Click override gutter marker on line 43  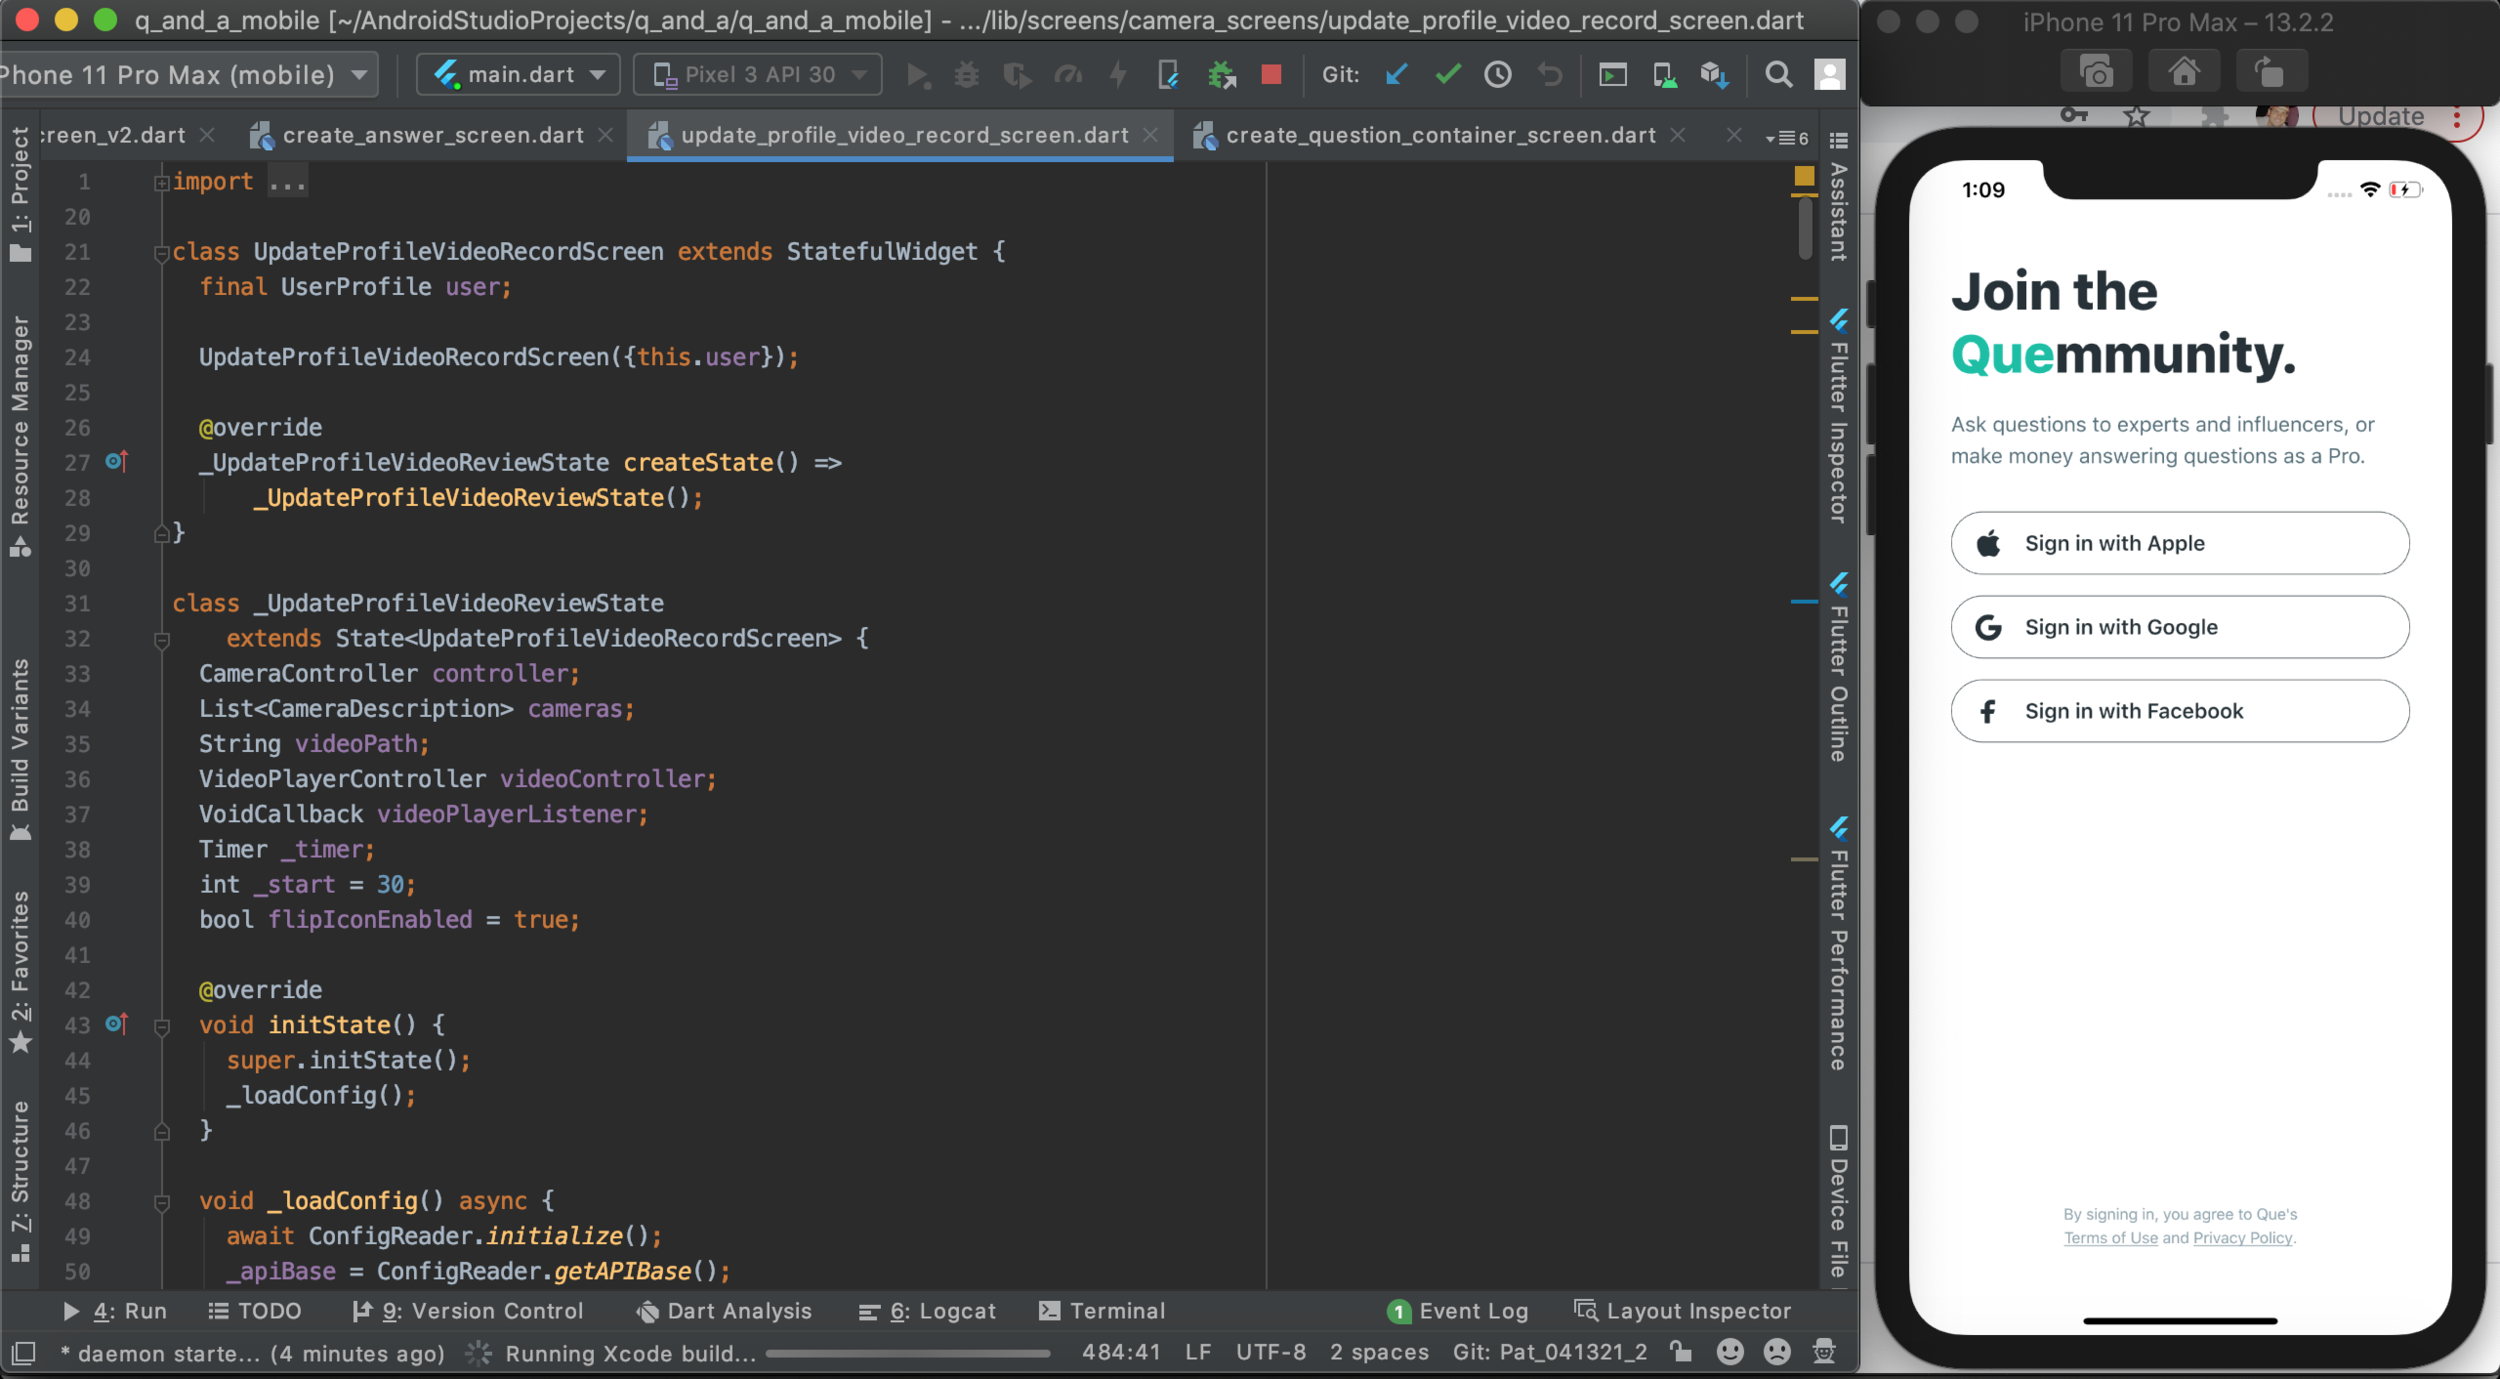pyautogui.click(x=117, y=1023)
